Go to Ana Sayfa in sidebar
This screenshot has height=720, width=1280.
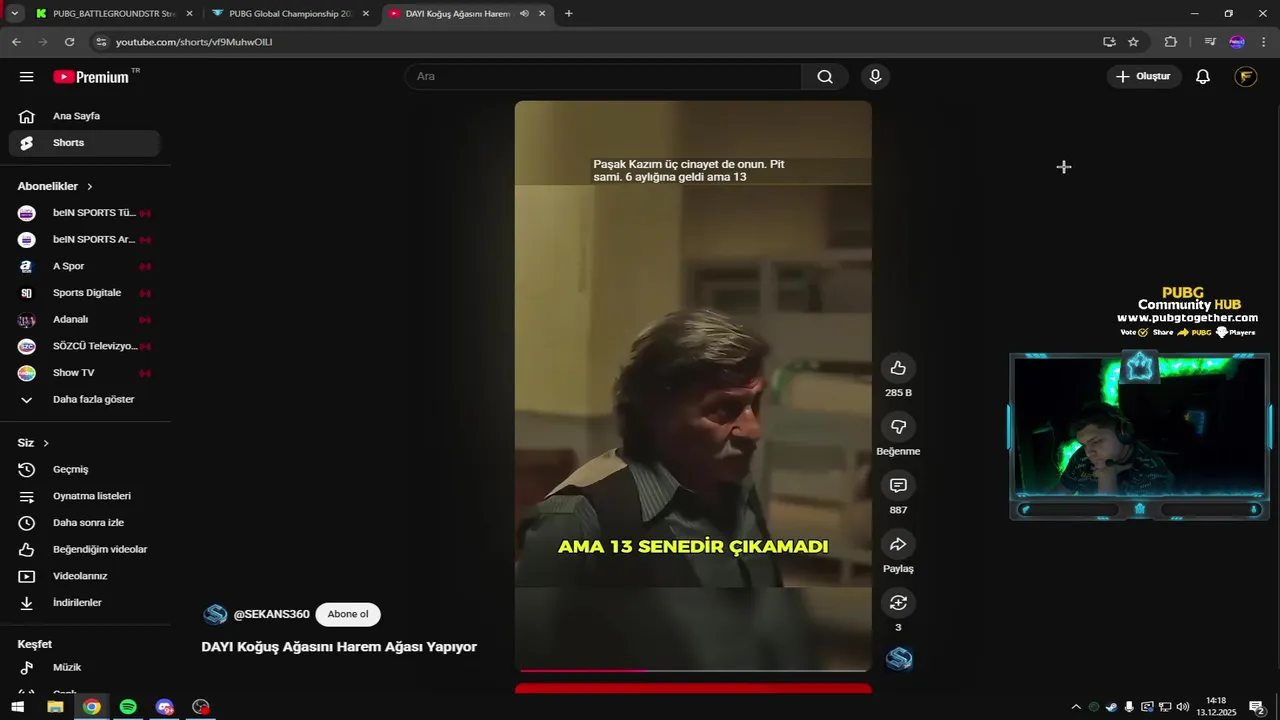coord(84,116)
